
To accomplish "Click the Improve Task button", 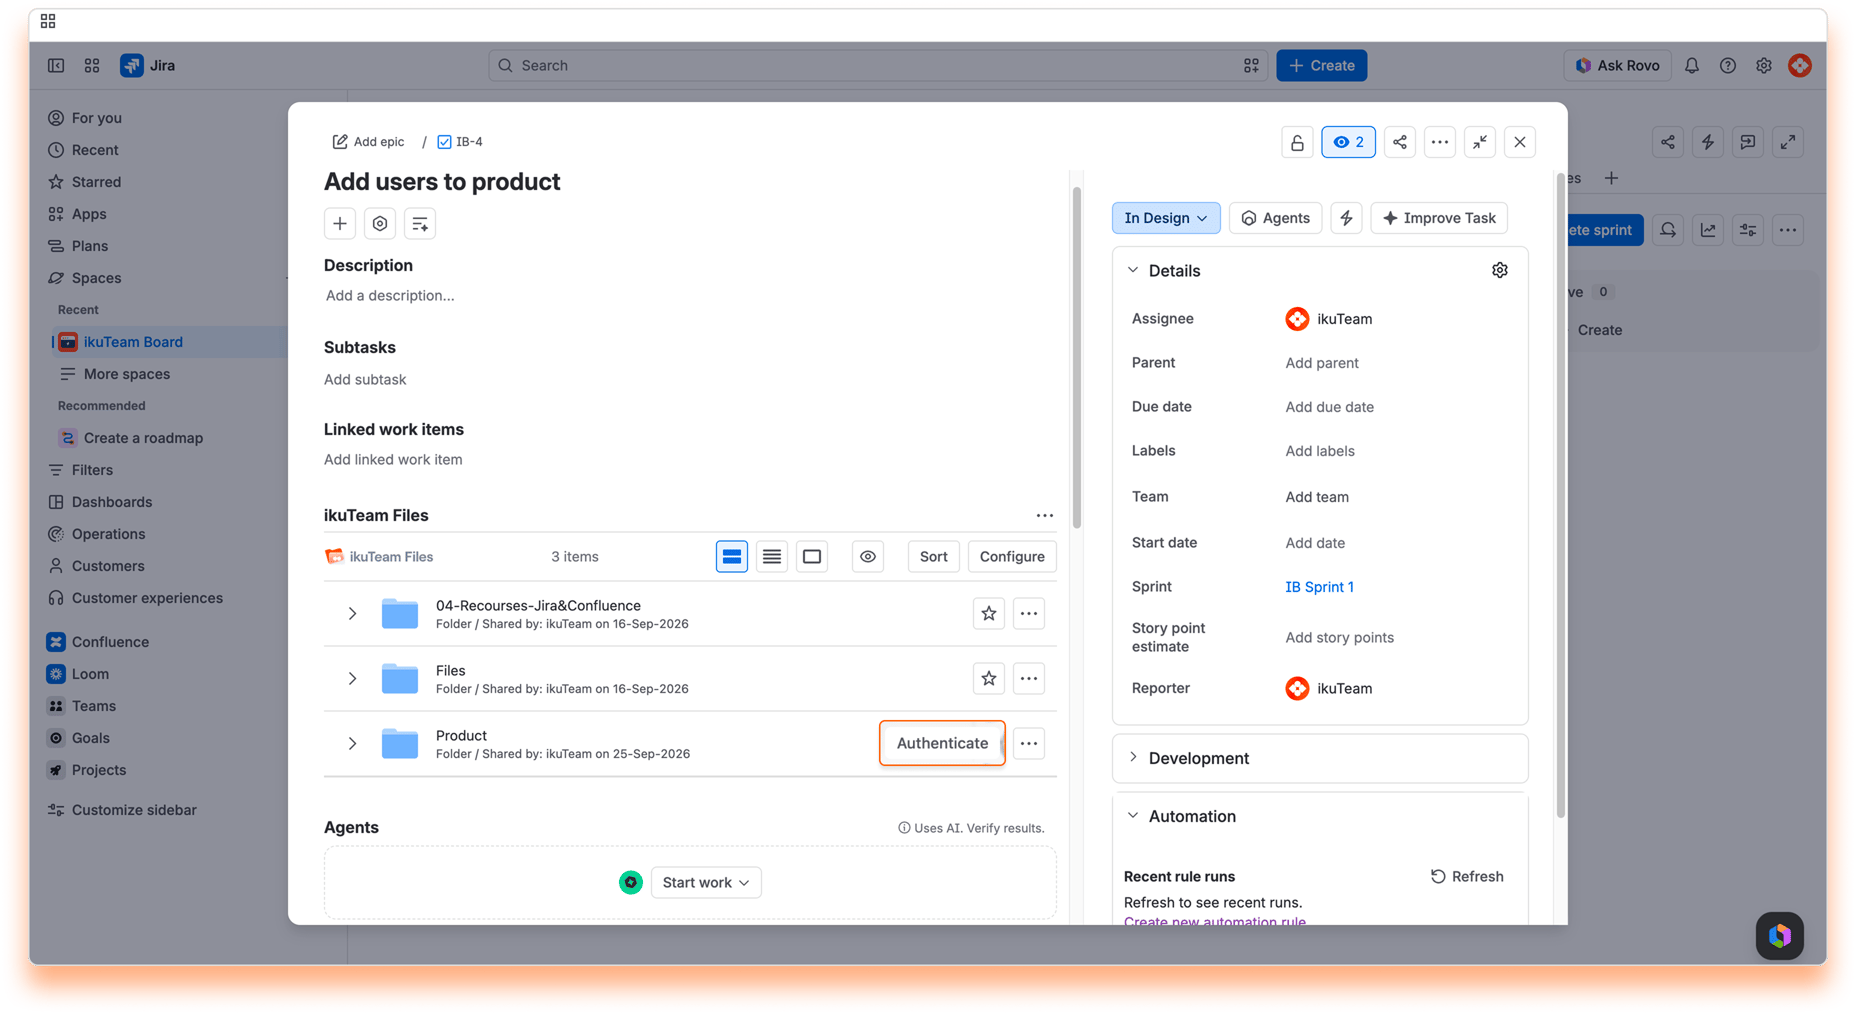I will (1439, 218).
